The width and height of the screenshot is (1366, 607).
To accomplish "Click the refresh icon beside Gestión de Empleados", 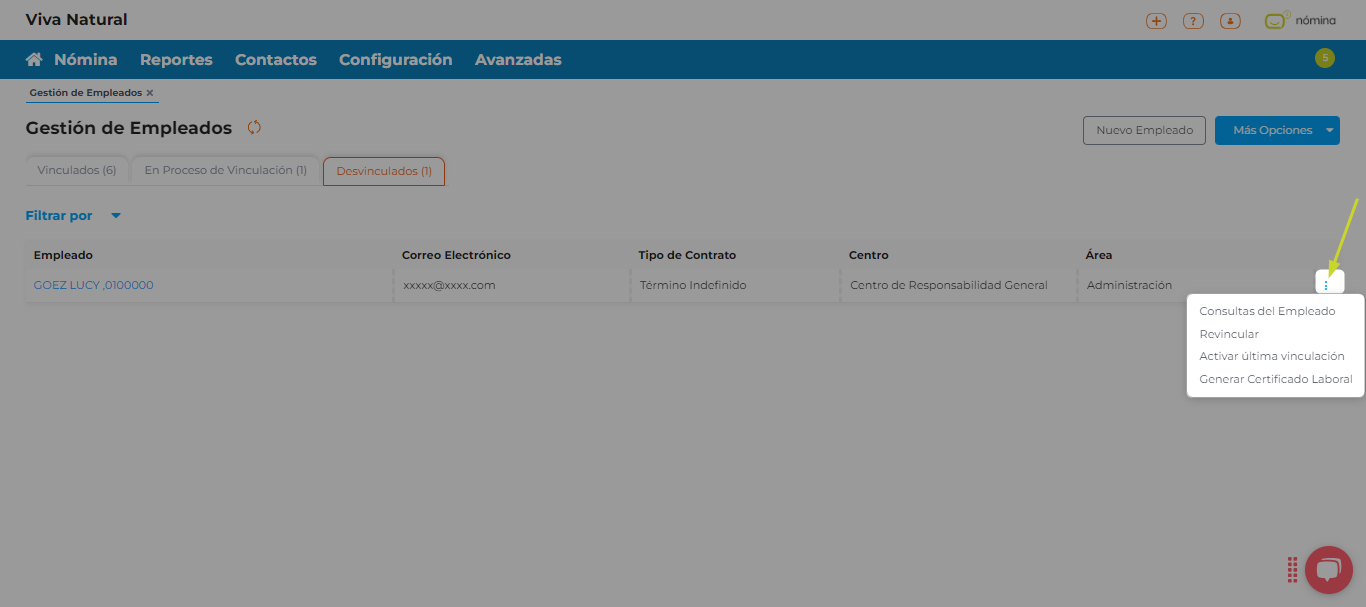I will click(x=254, y=127).
